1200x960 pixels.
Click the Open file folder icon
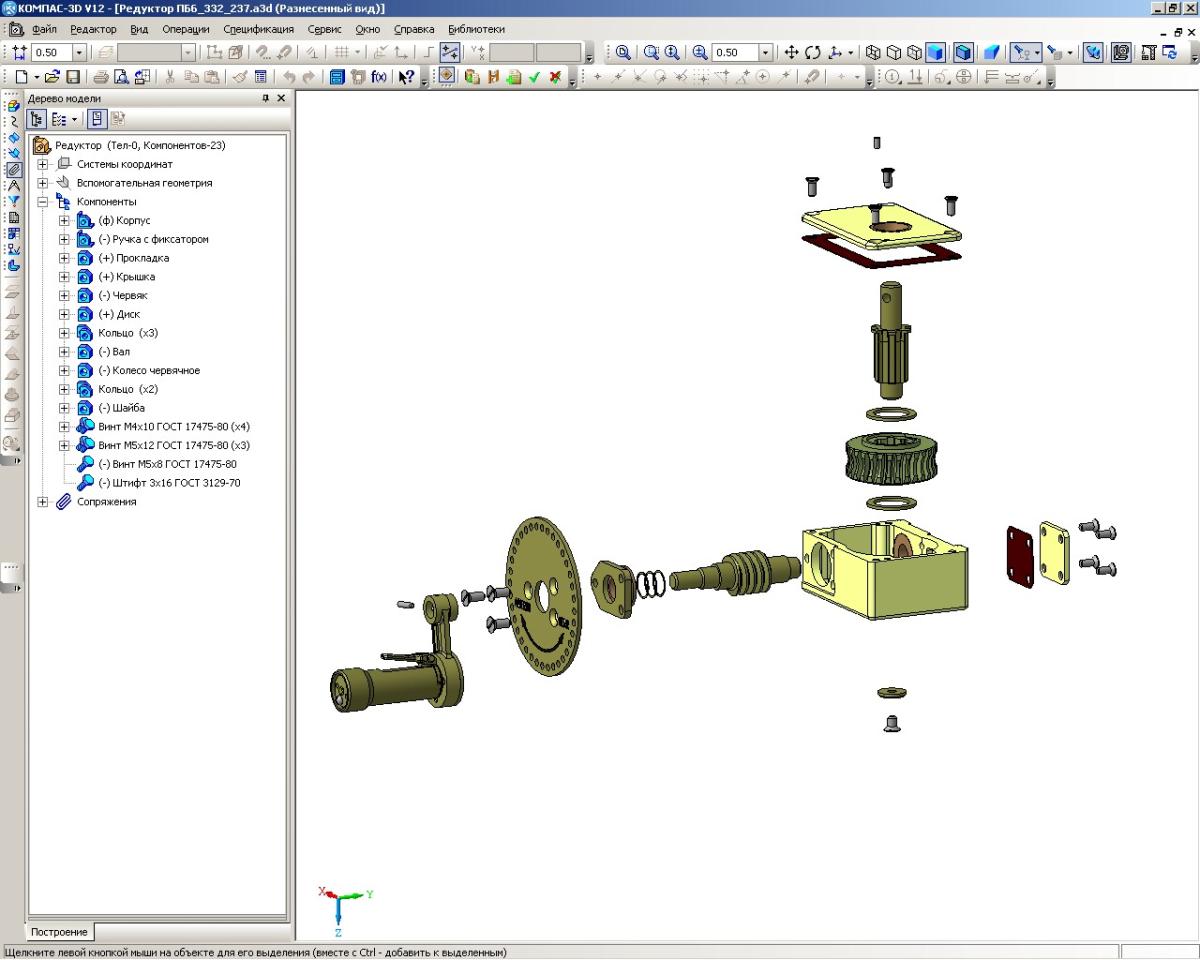click(53, 76)
